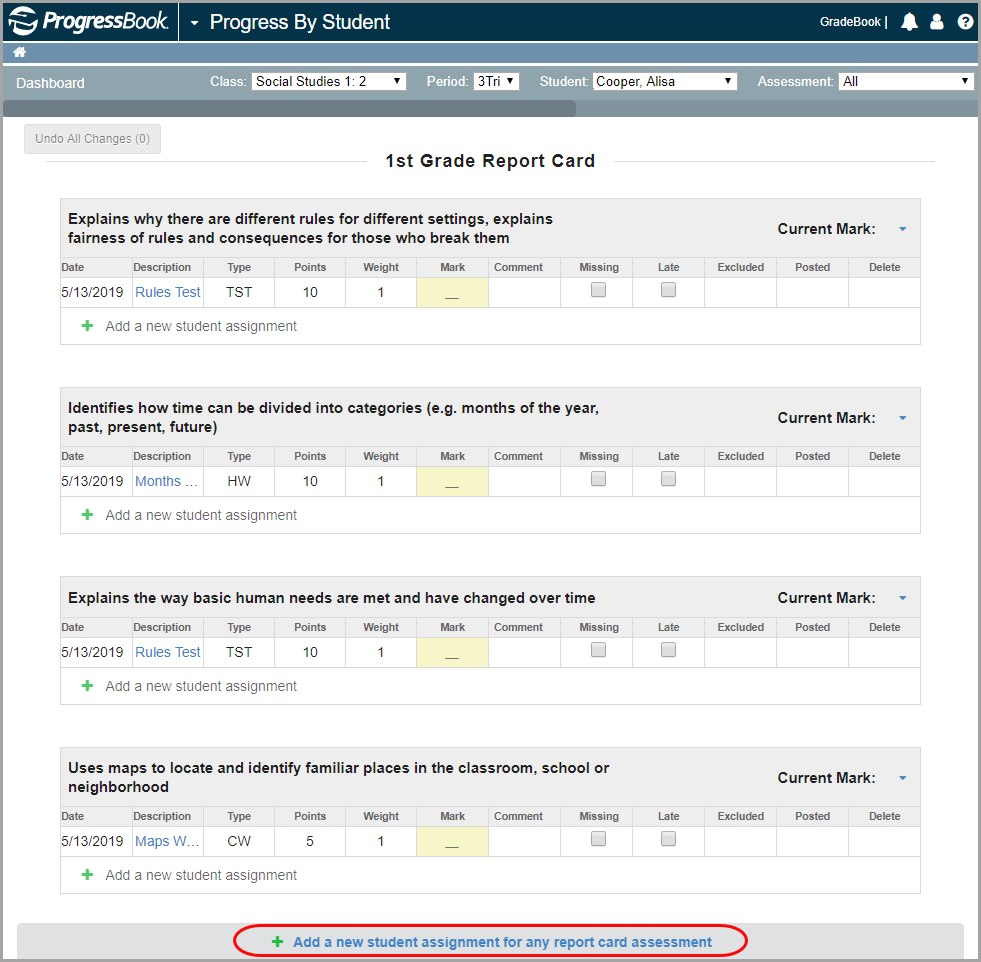Click type CW in the Maps row

click(x=239, y=841)
